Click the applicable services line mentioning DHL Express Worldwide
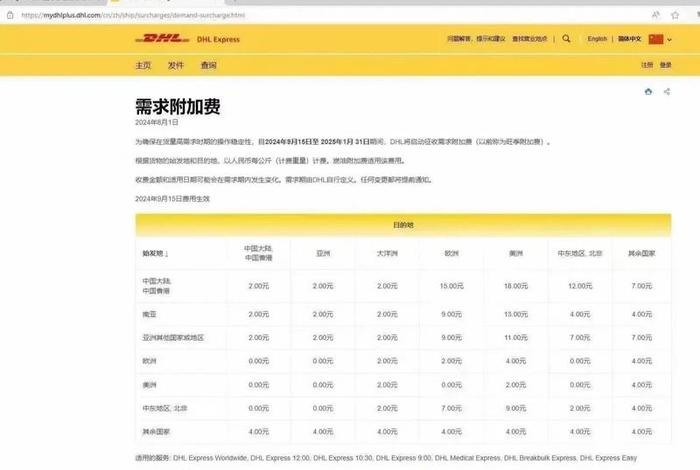700x470 pixels. 386,458
